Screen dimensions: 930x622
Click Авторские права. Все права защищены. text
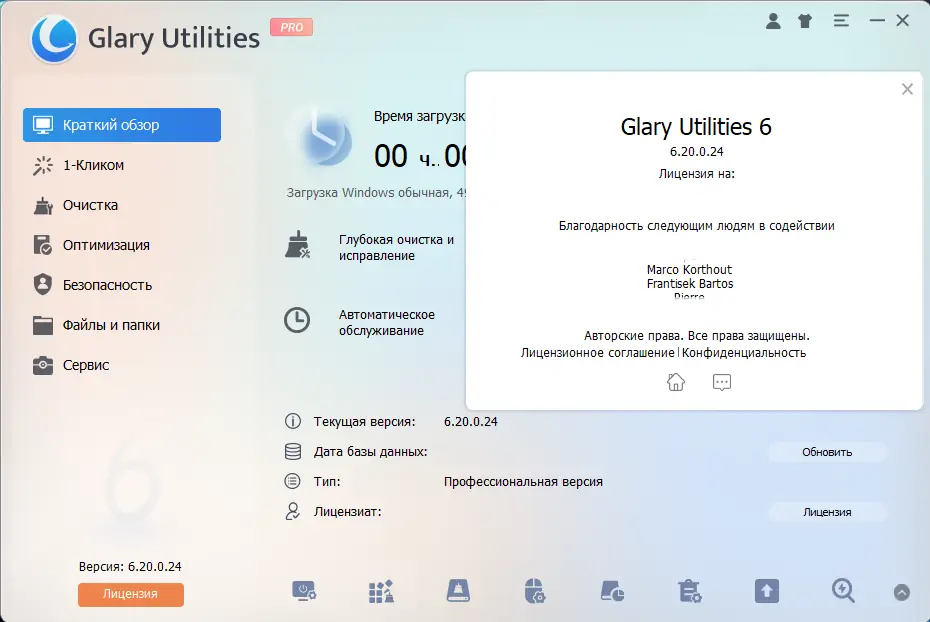[x=697, y=336]
